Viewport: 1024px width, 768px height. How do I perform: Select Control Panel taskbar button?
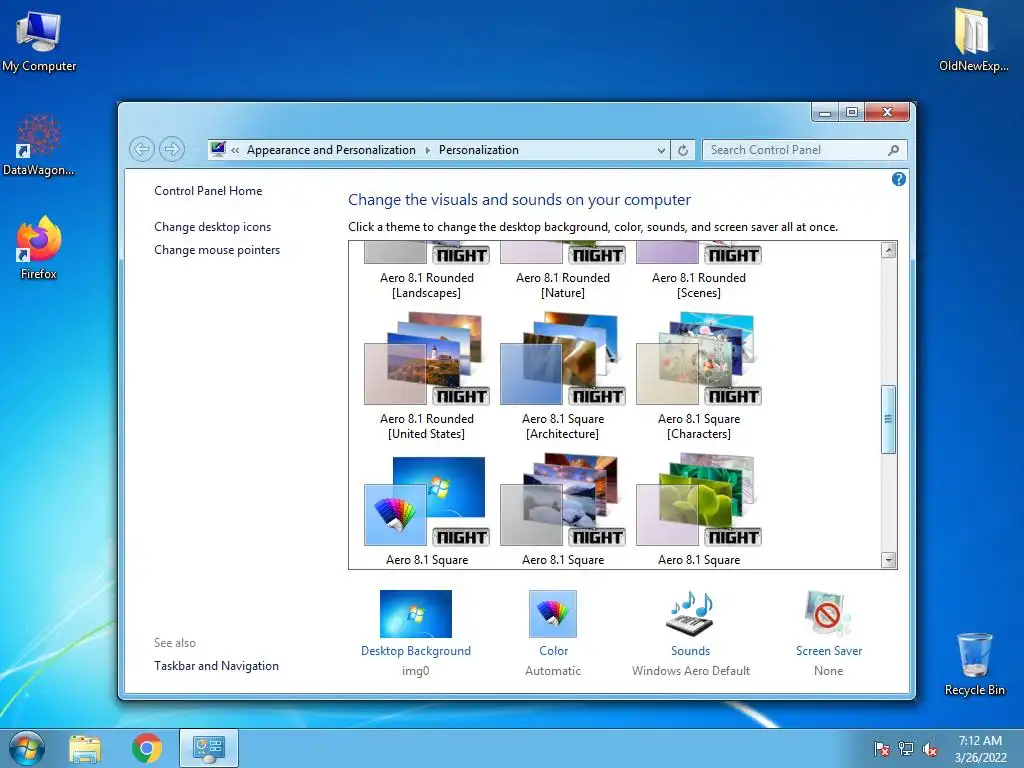209,748
